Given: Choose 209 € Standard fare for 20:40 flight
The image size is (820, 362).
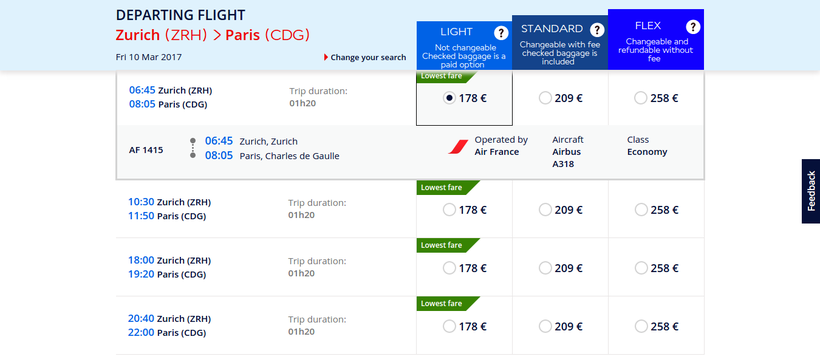Looking at the screenshot, I should pos(545,326).
